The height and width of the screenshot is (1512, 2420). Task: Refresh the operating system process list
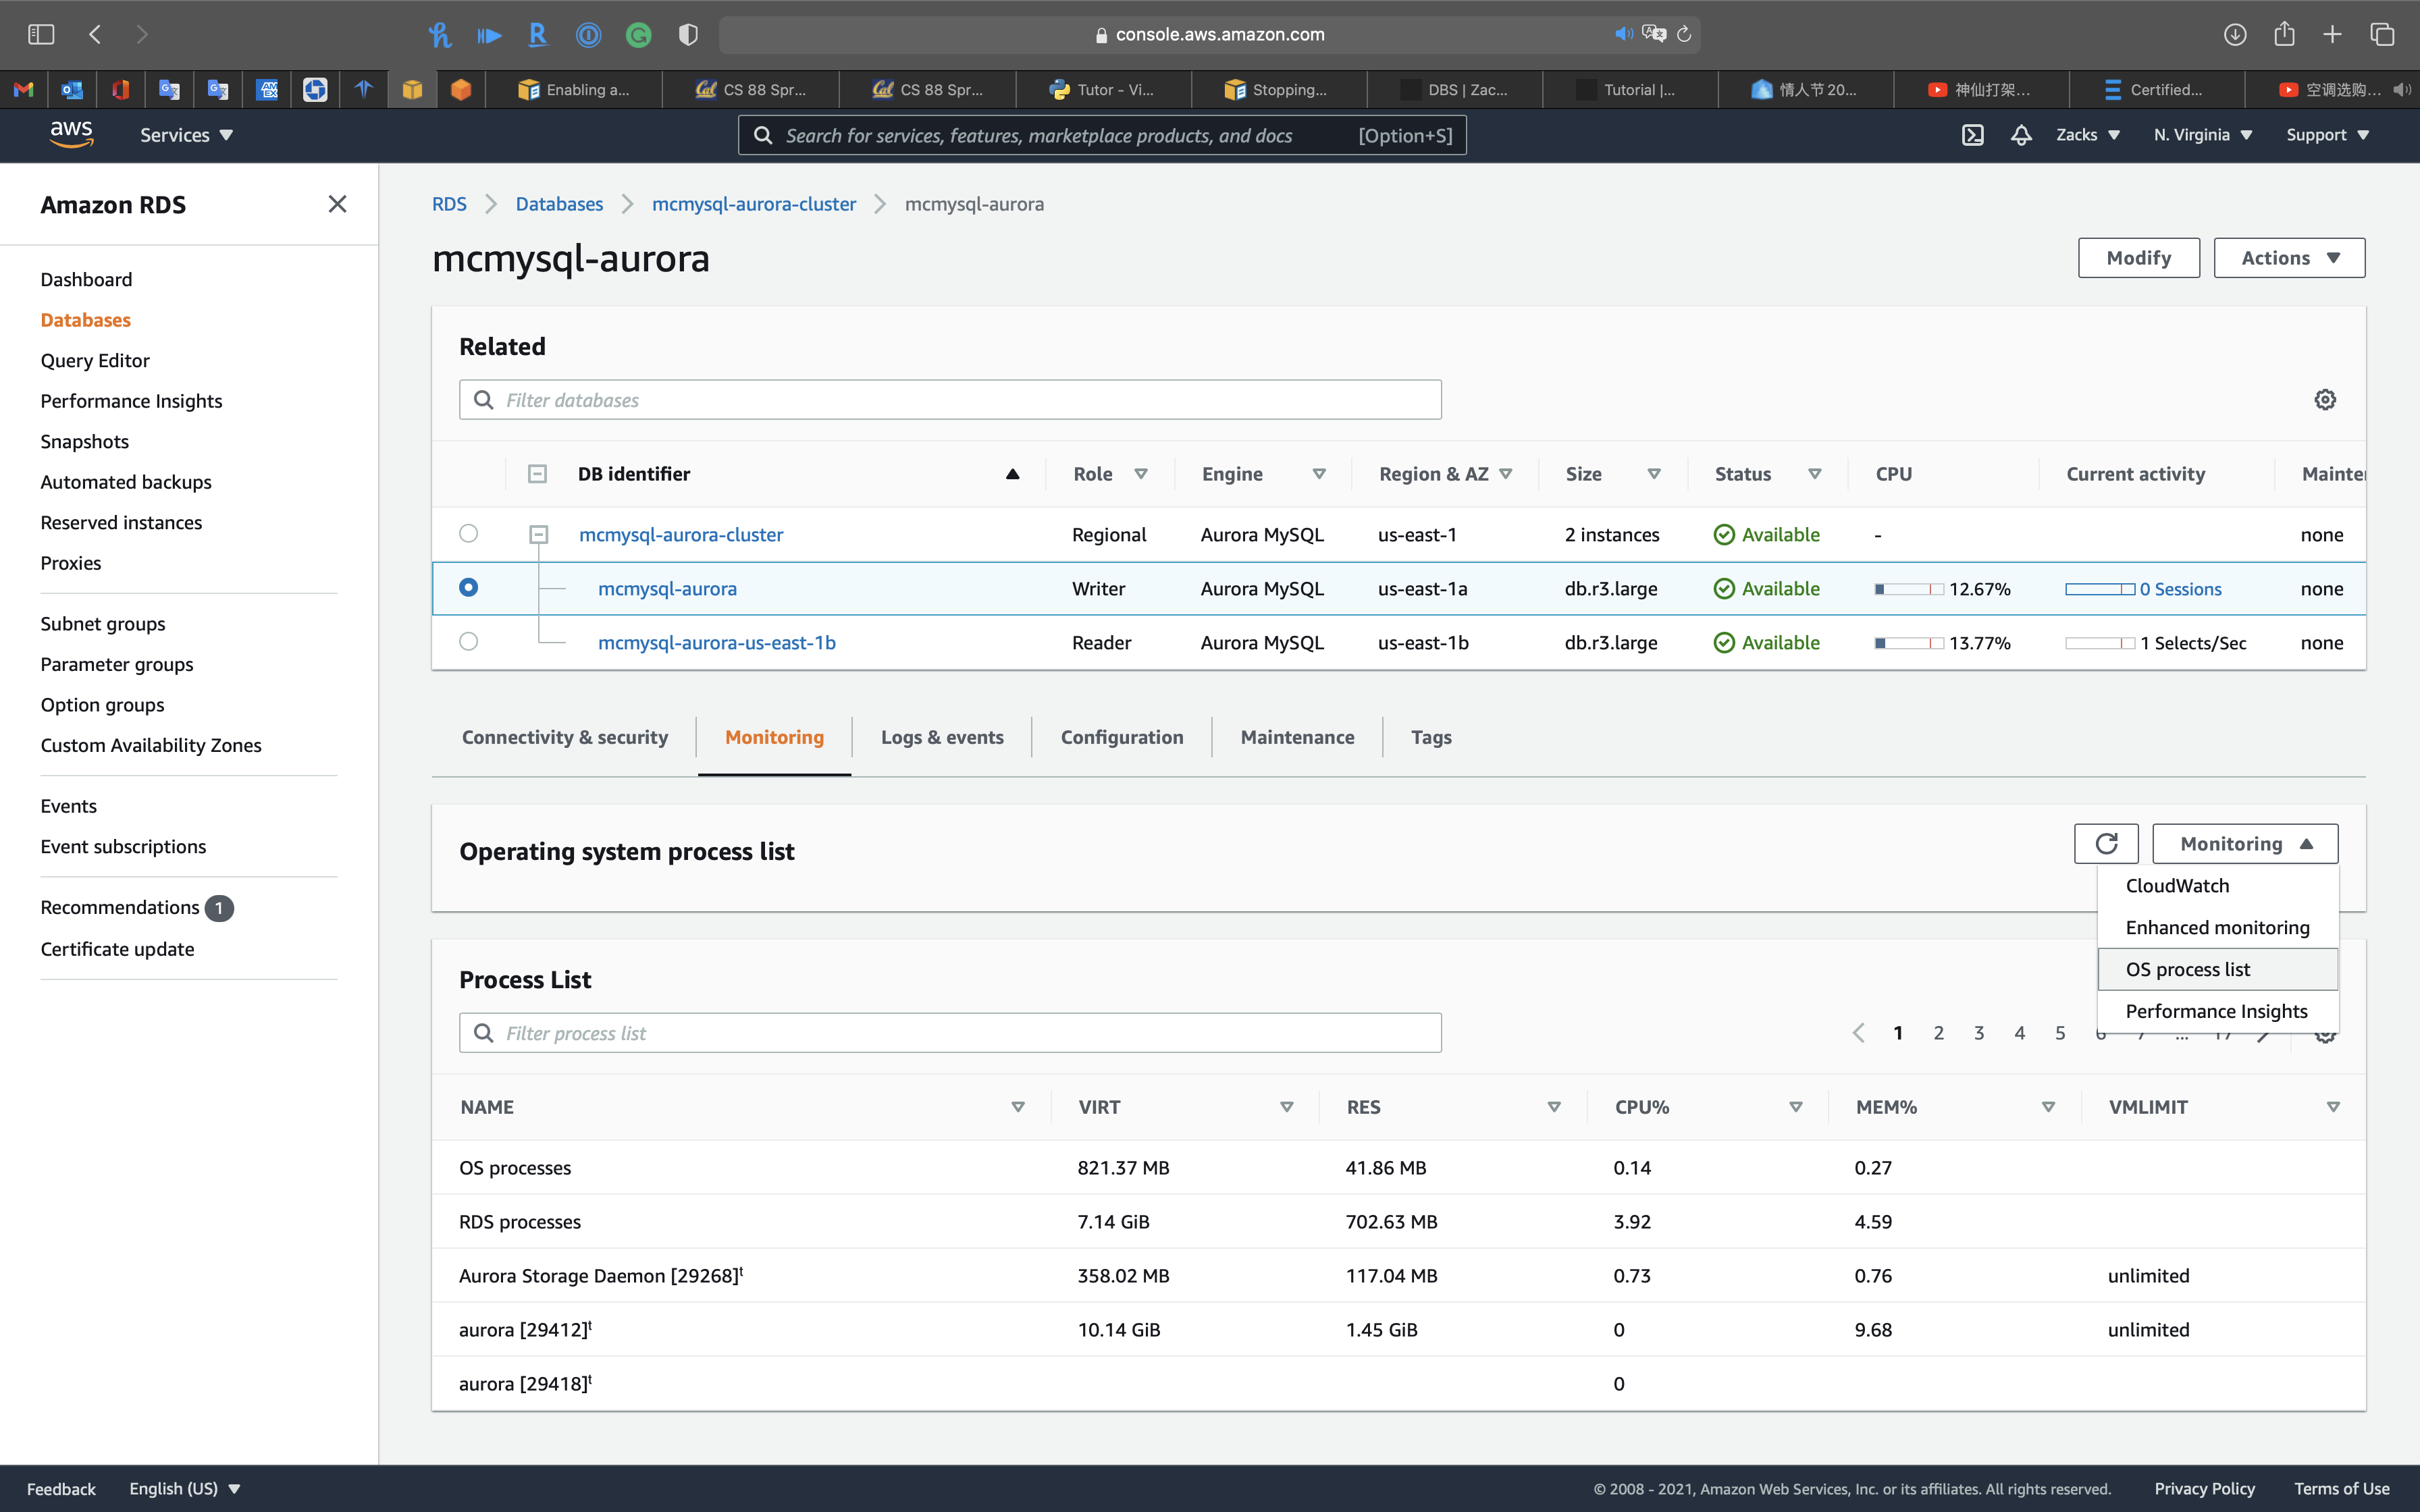click(x=2106, y=844)
